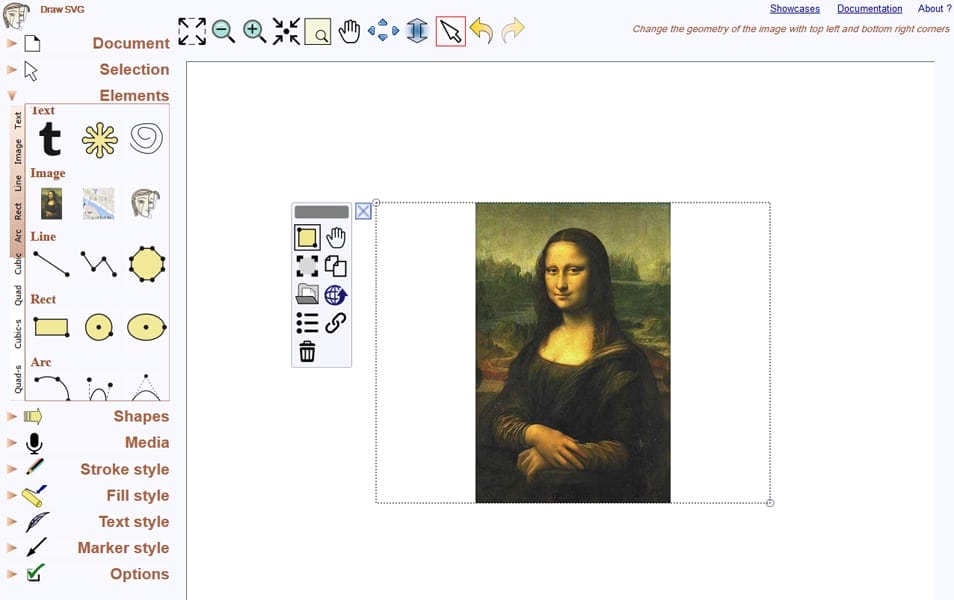This screenshot has height=600, width=954.
Task: Switch to vertical Quad-s tab
Action: [x=18, y=379]
